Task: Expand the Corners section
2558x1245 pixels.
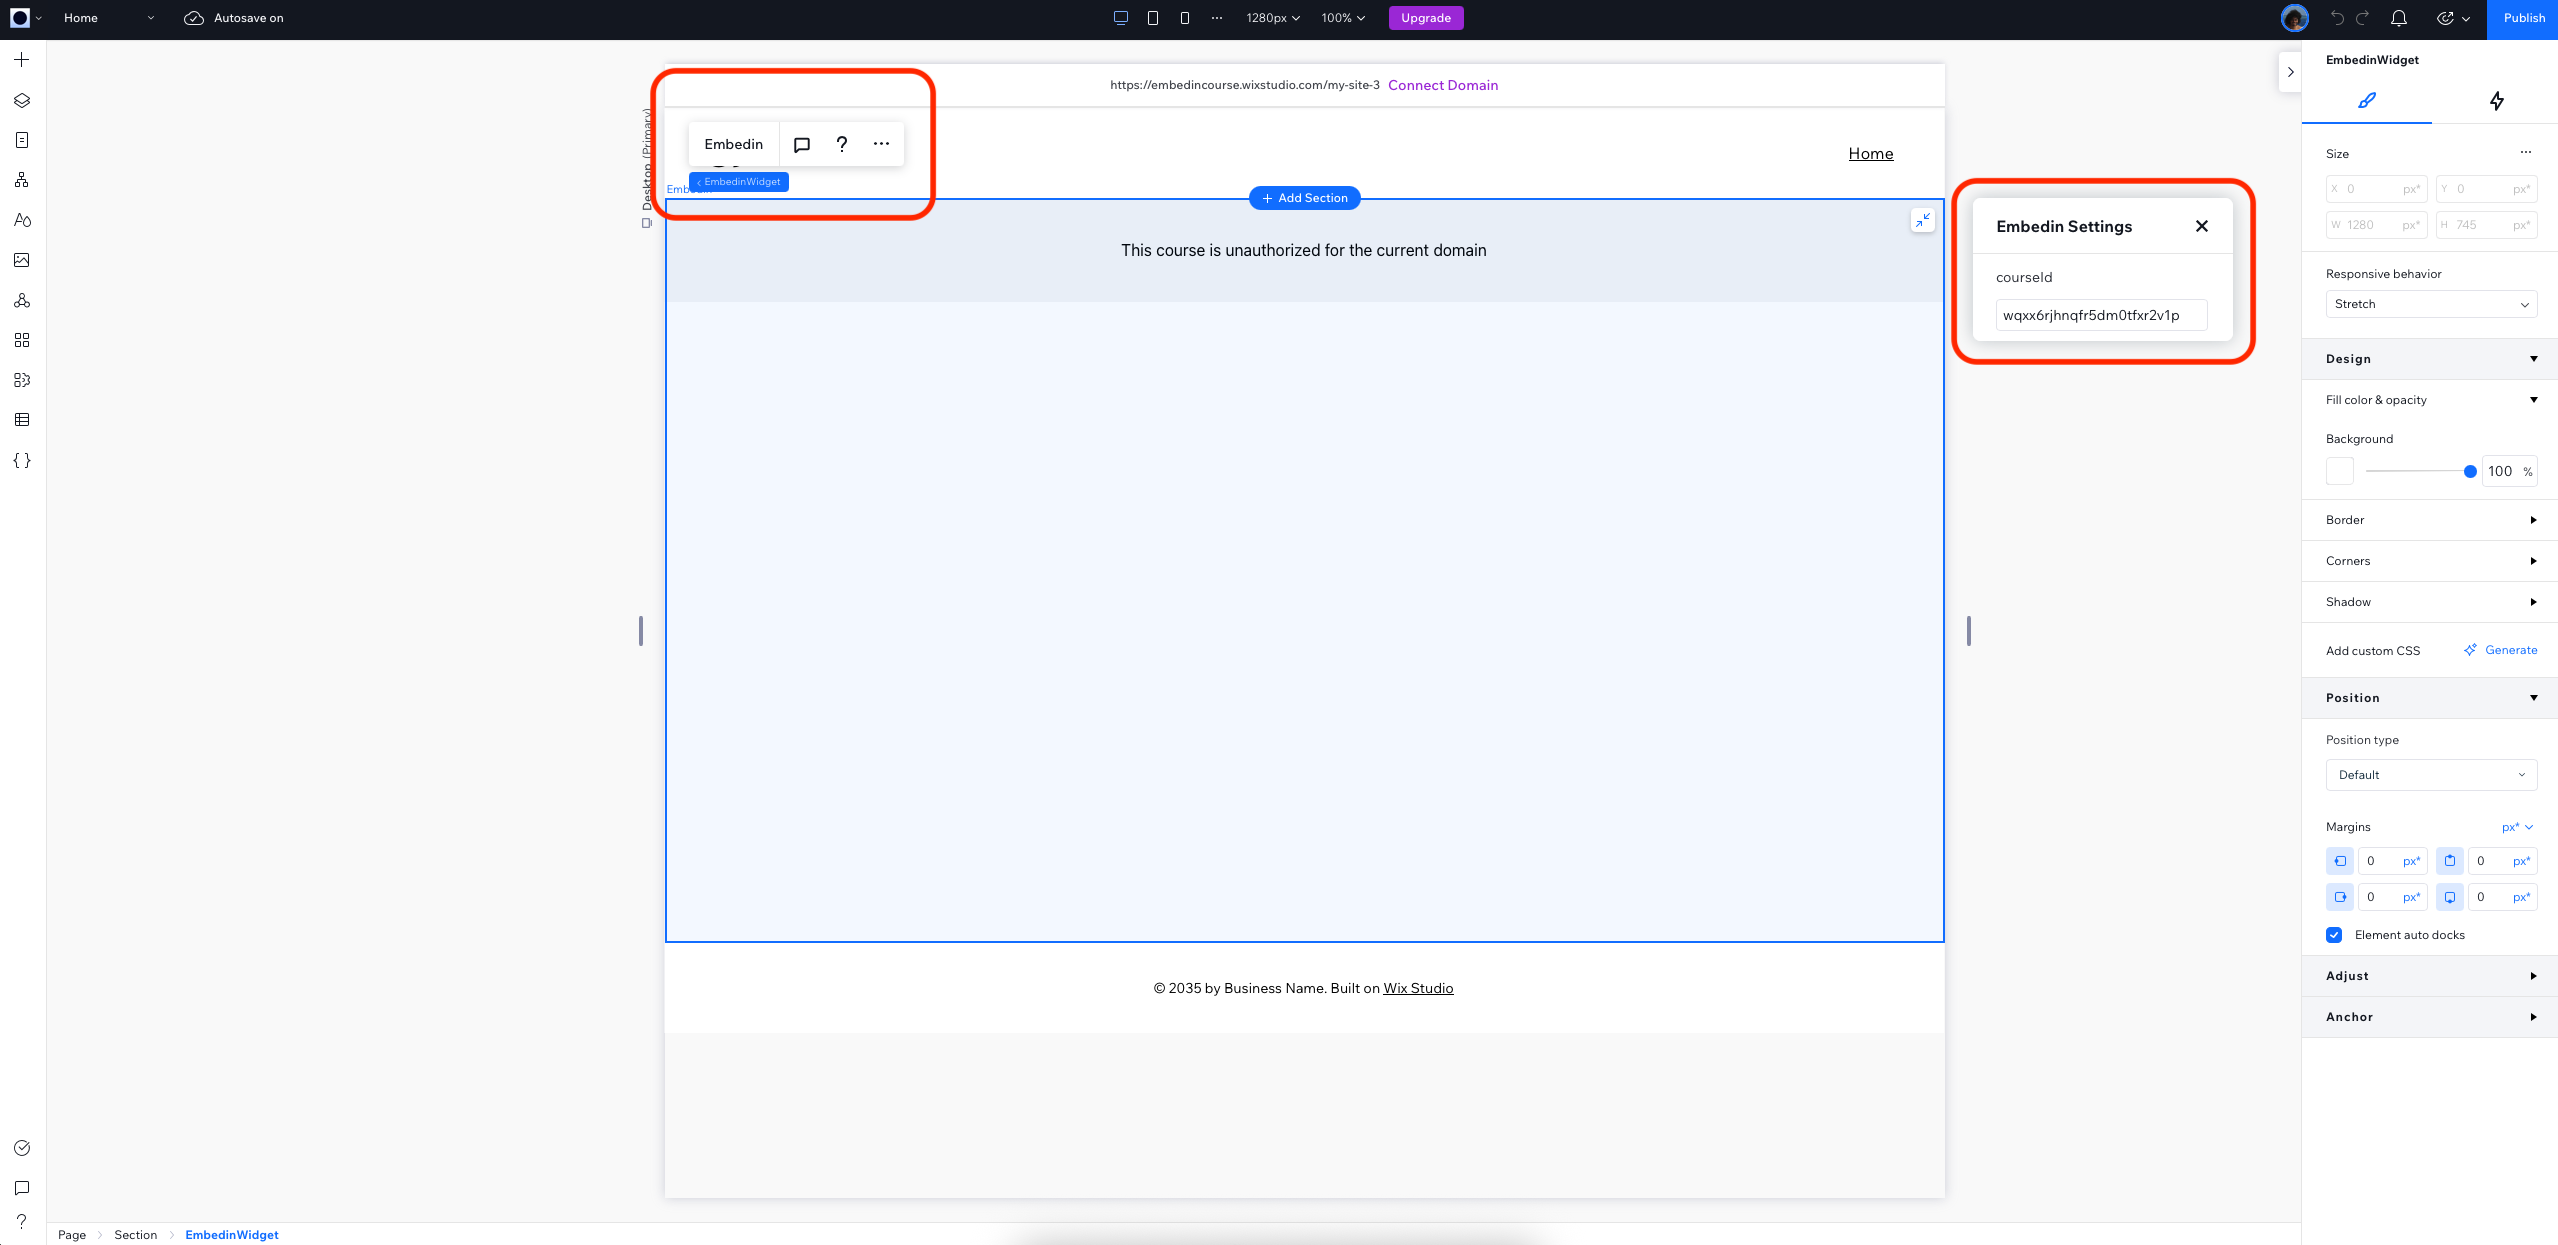Action: (x=2429, y=561)
